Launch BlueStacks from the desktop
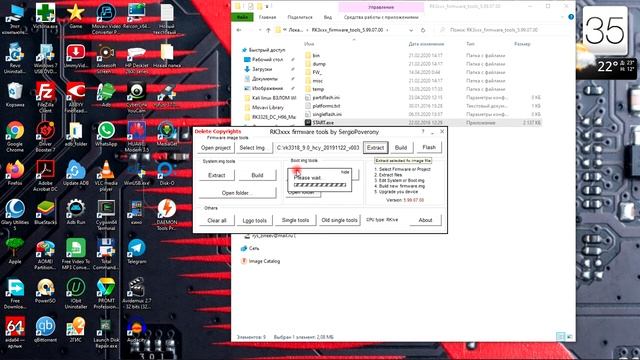 [45, 212]
